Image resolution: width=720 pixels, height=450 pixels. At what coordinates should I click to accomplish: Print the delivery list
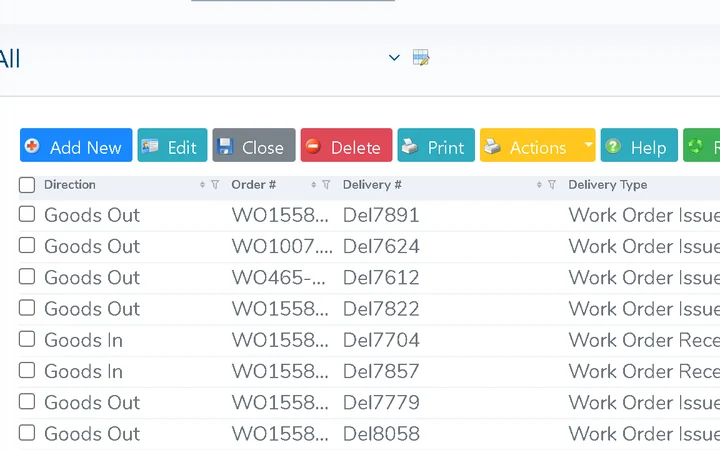point(436,145)
